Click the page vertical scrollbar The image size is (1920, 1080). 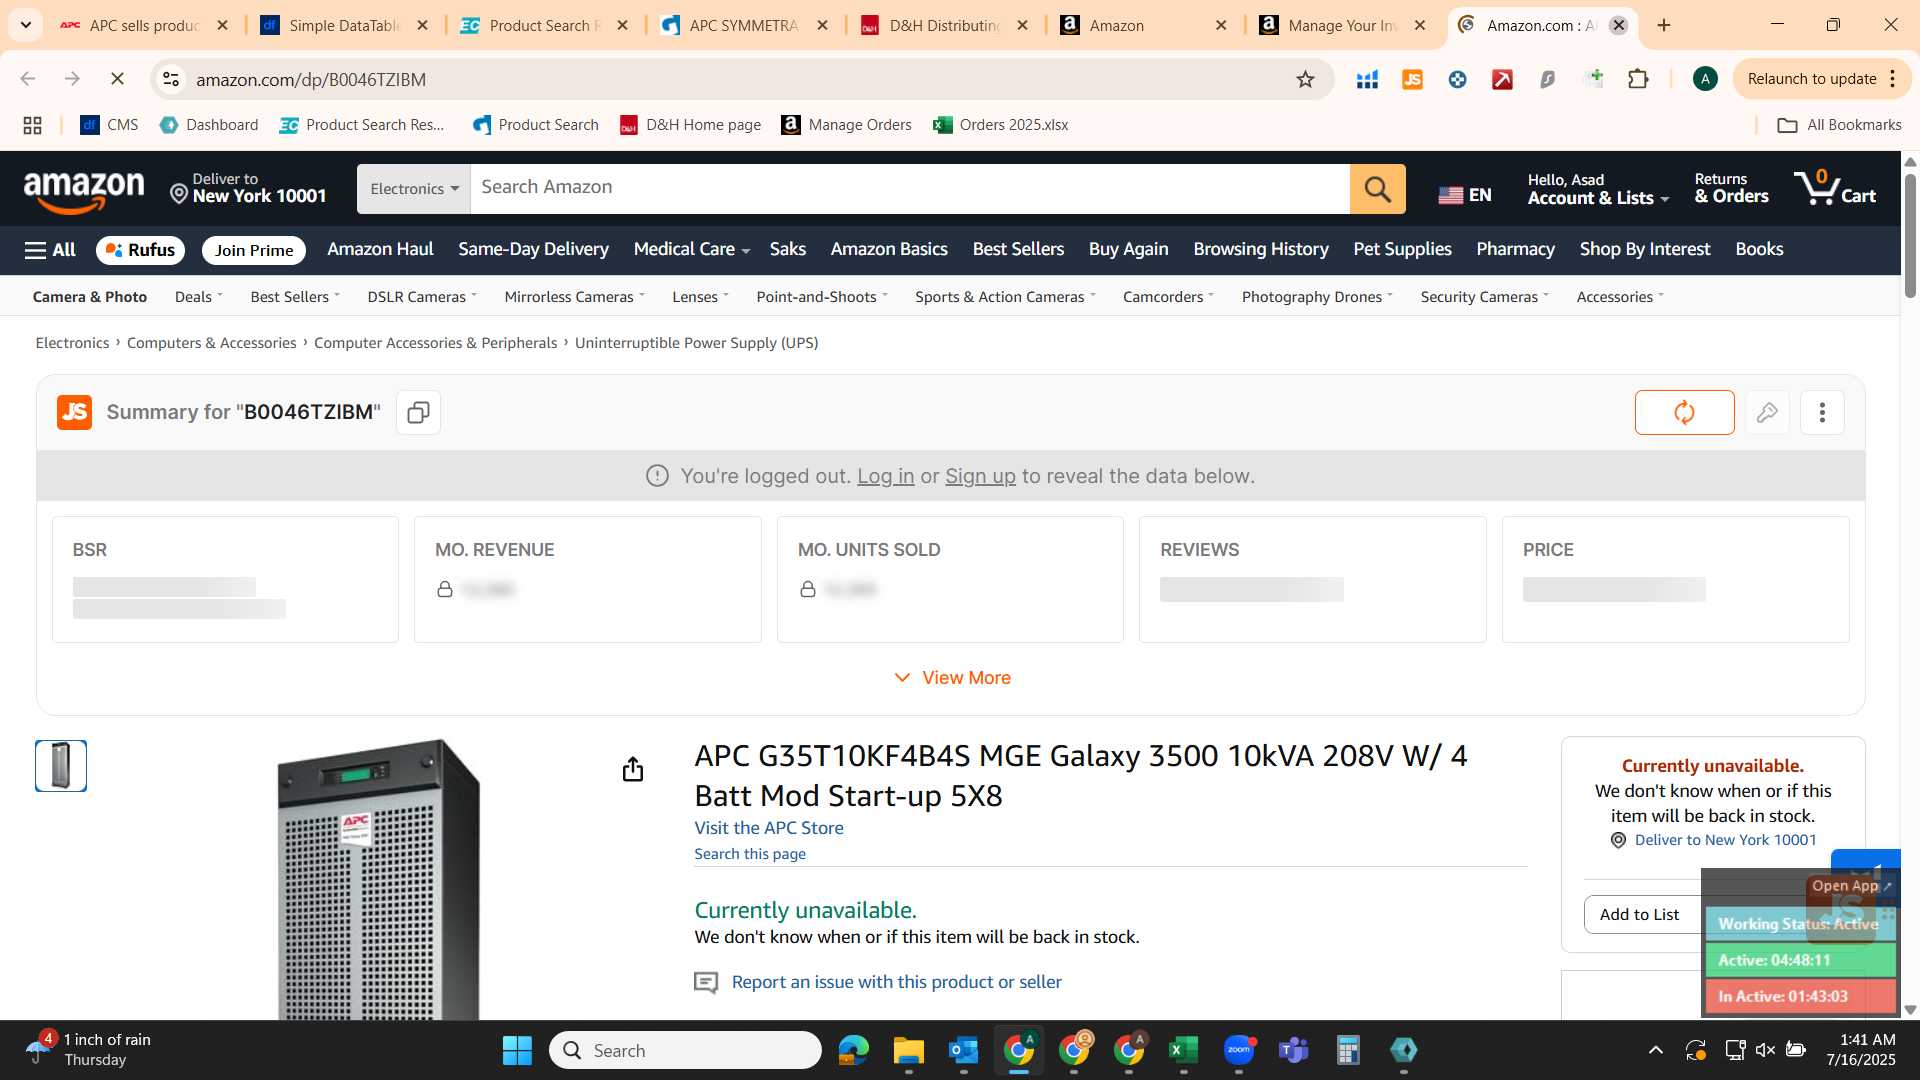(1910, 235)
